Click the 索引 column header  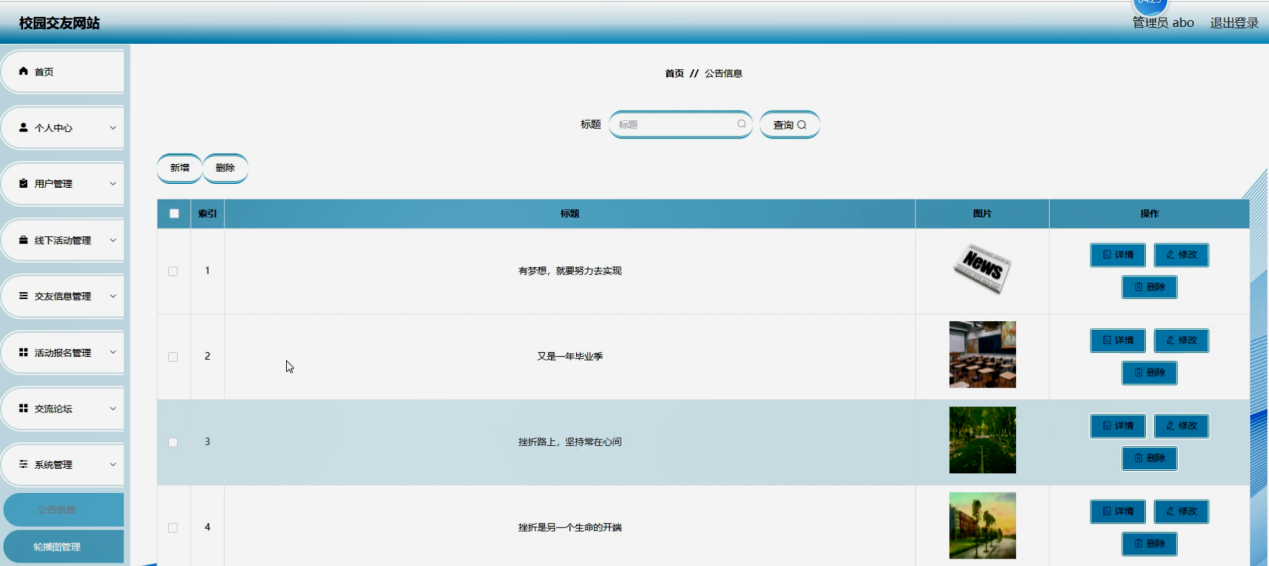pyautogui.click(x=208, y=214)
